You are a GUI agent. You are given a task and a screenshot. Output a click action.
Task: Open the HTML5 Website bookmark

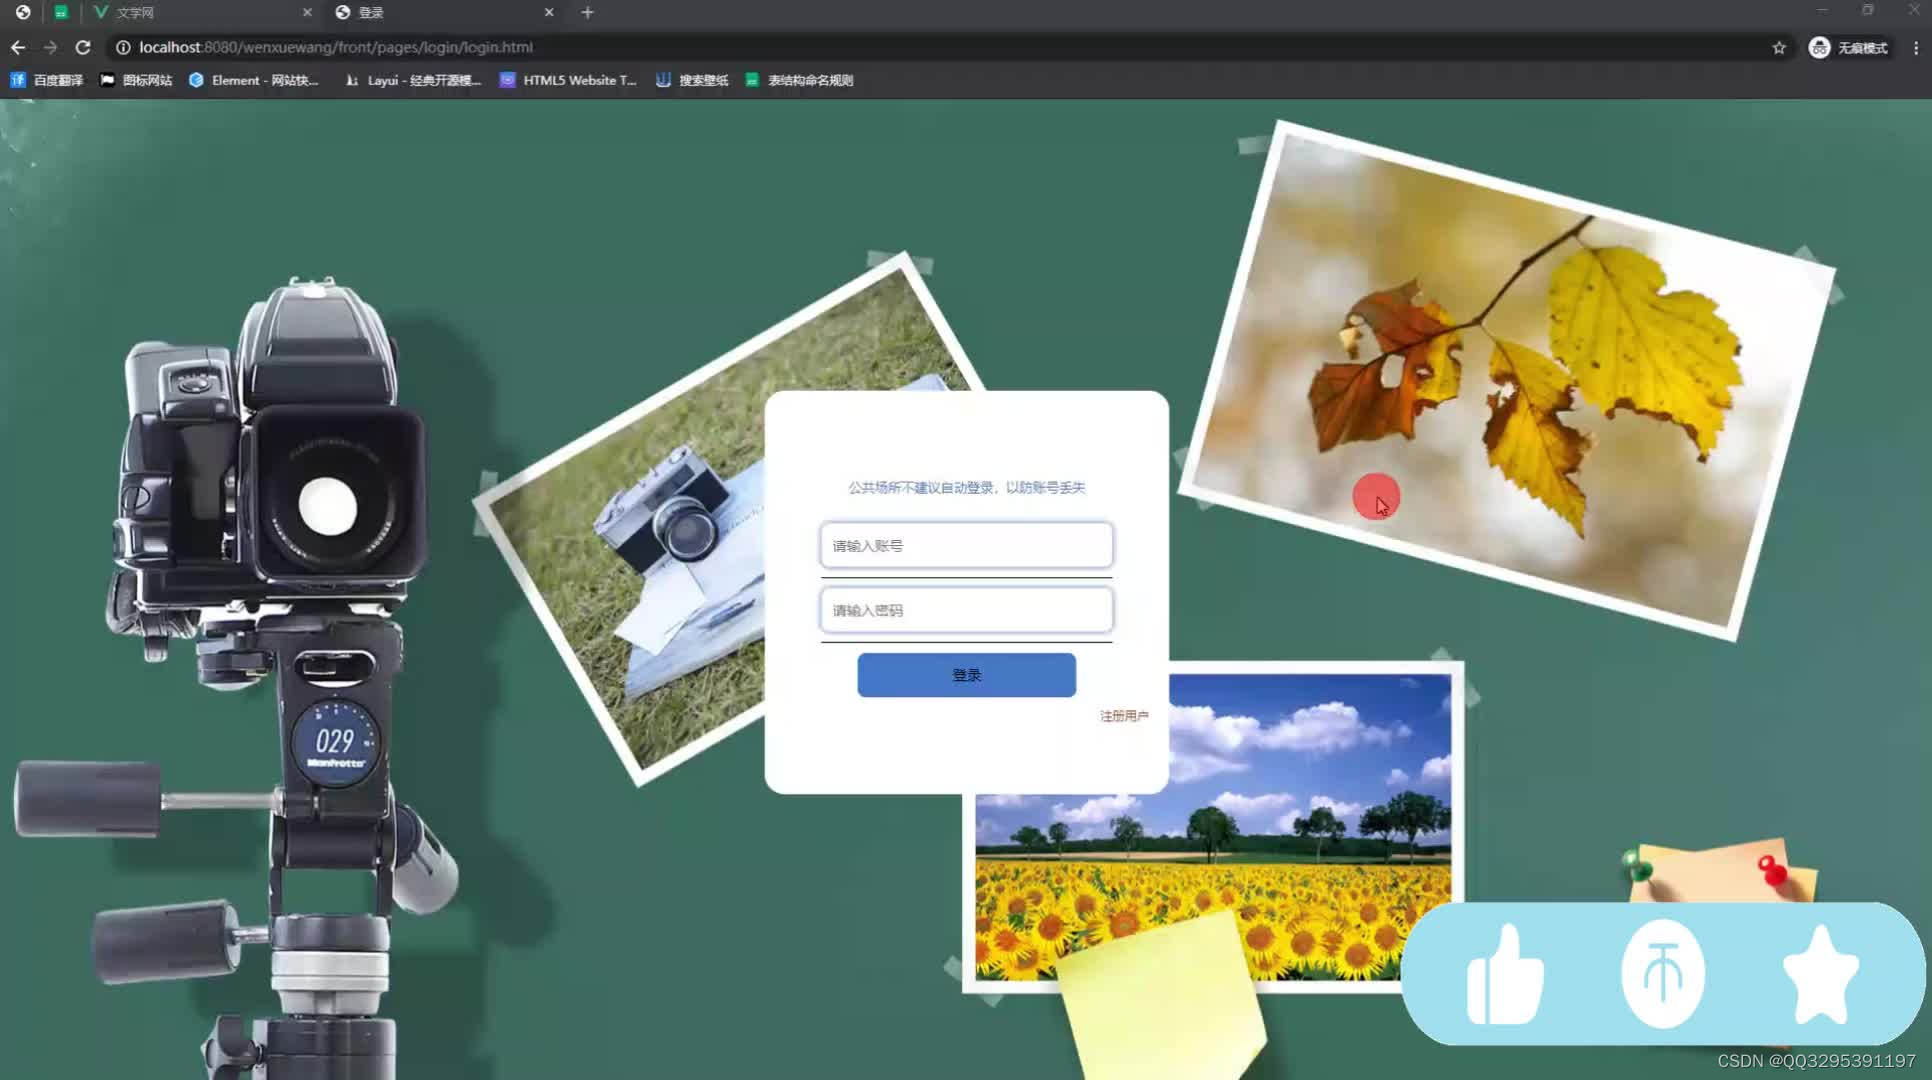[568, 80]
